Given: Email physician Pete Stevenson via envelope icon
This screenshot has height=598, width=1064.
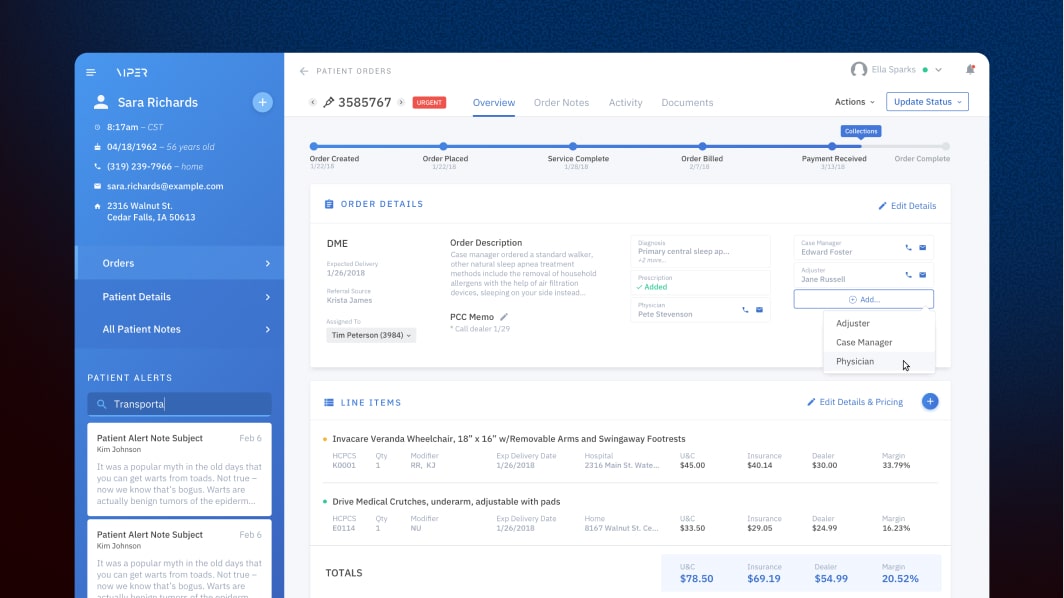Looking at the screenshot, I should coord(759,310).
